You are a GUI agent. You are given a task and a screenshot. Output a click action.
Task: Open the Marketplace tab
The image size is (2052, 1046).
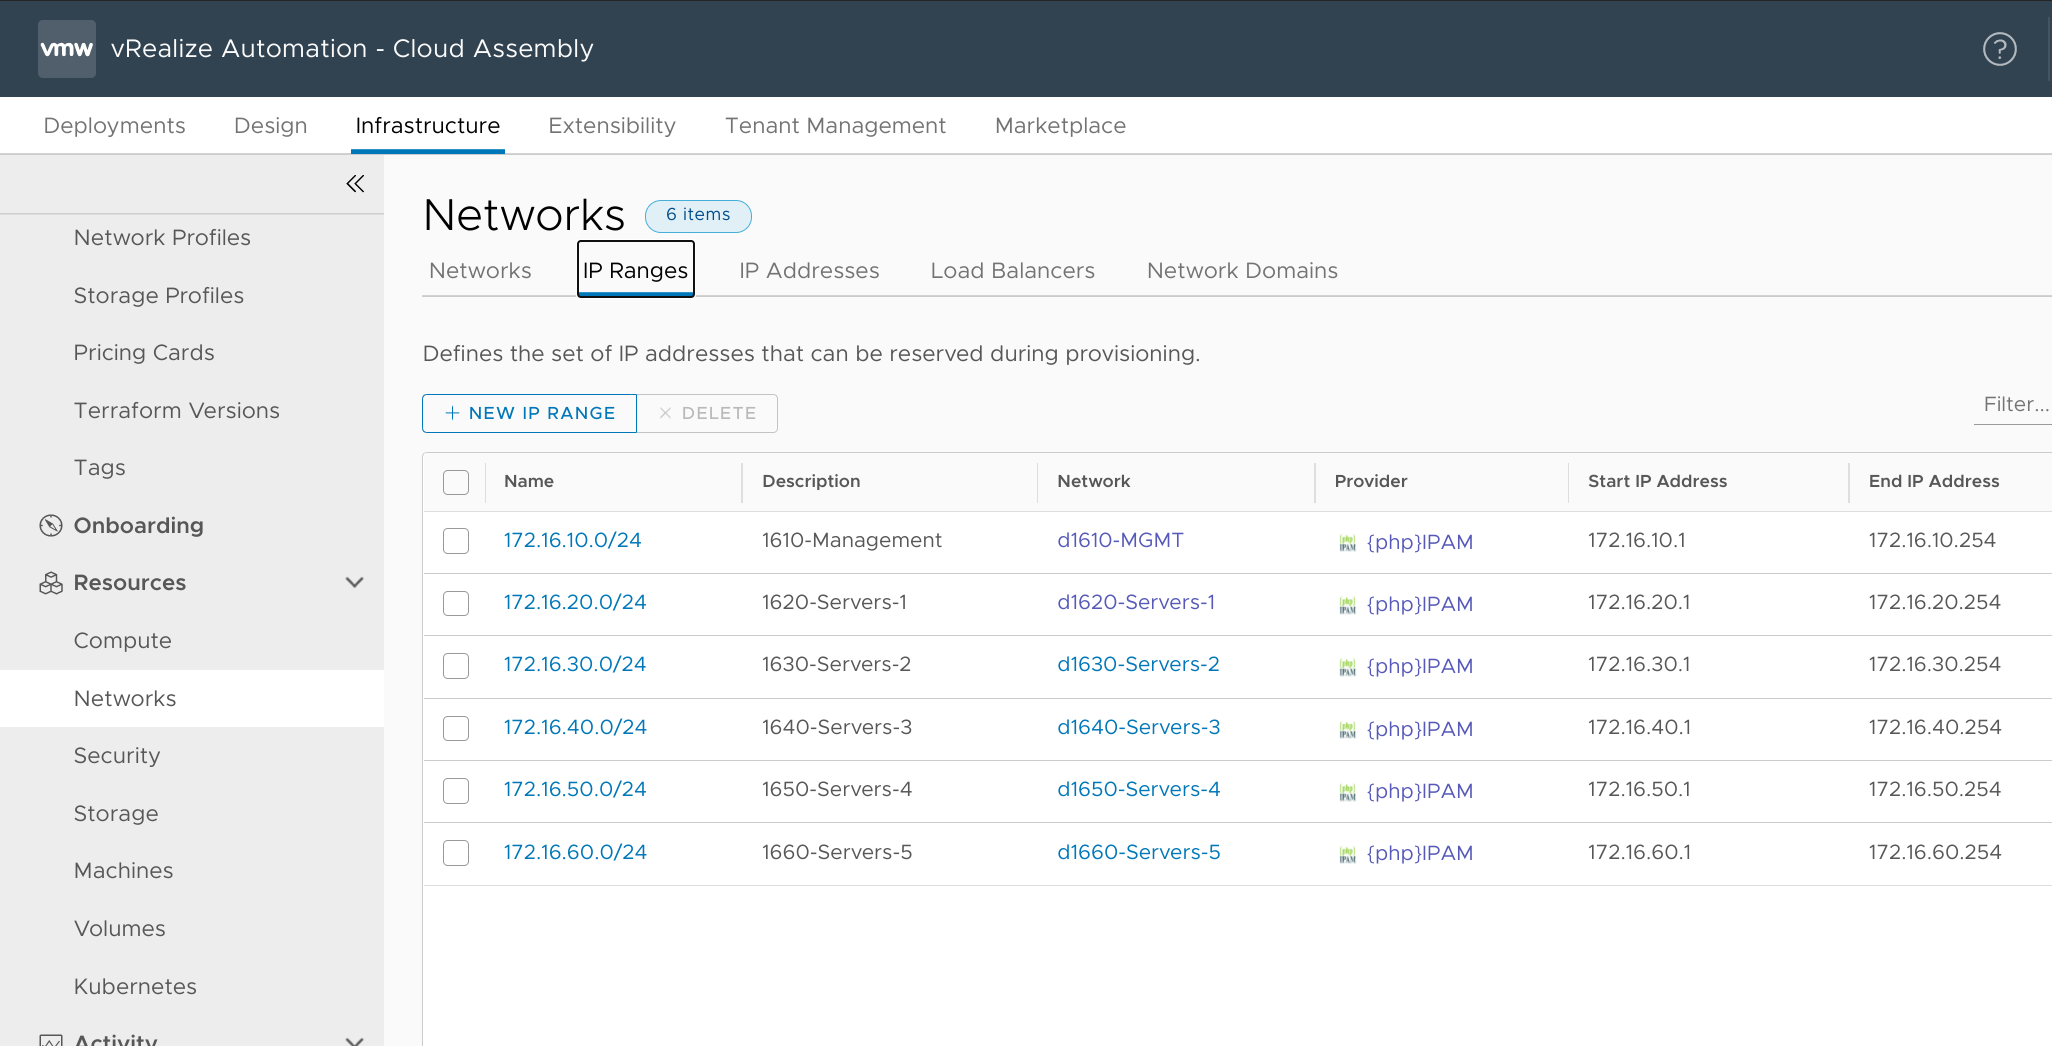pos(1060,126)
